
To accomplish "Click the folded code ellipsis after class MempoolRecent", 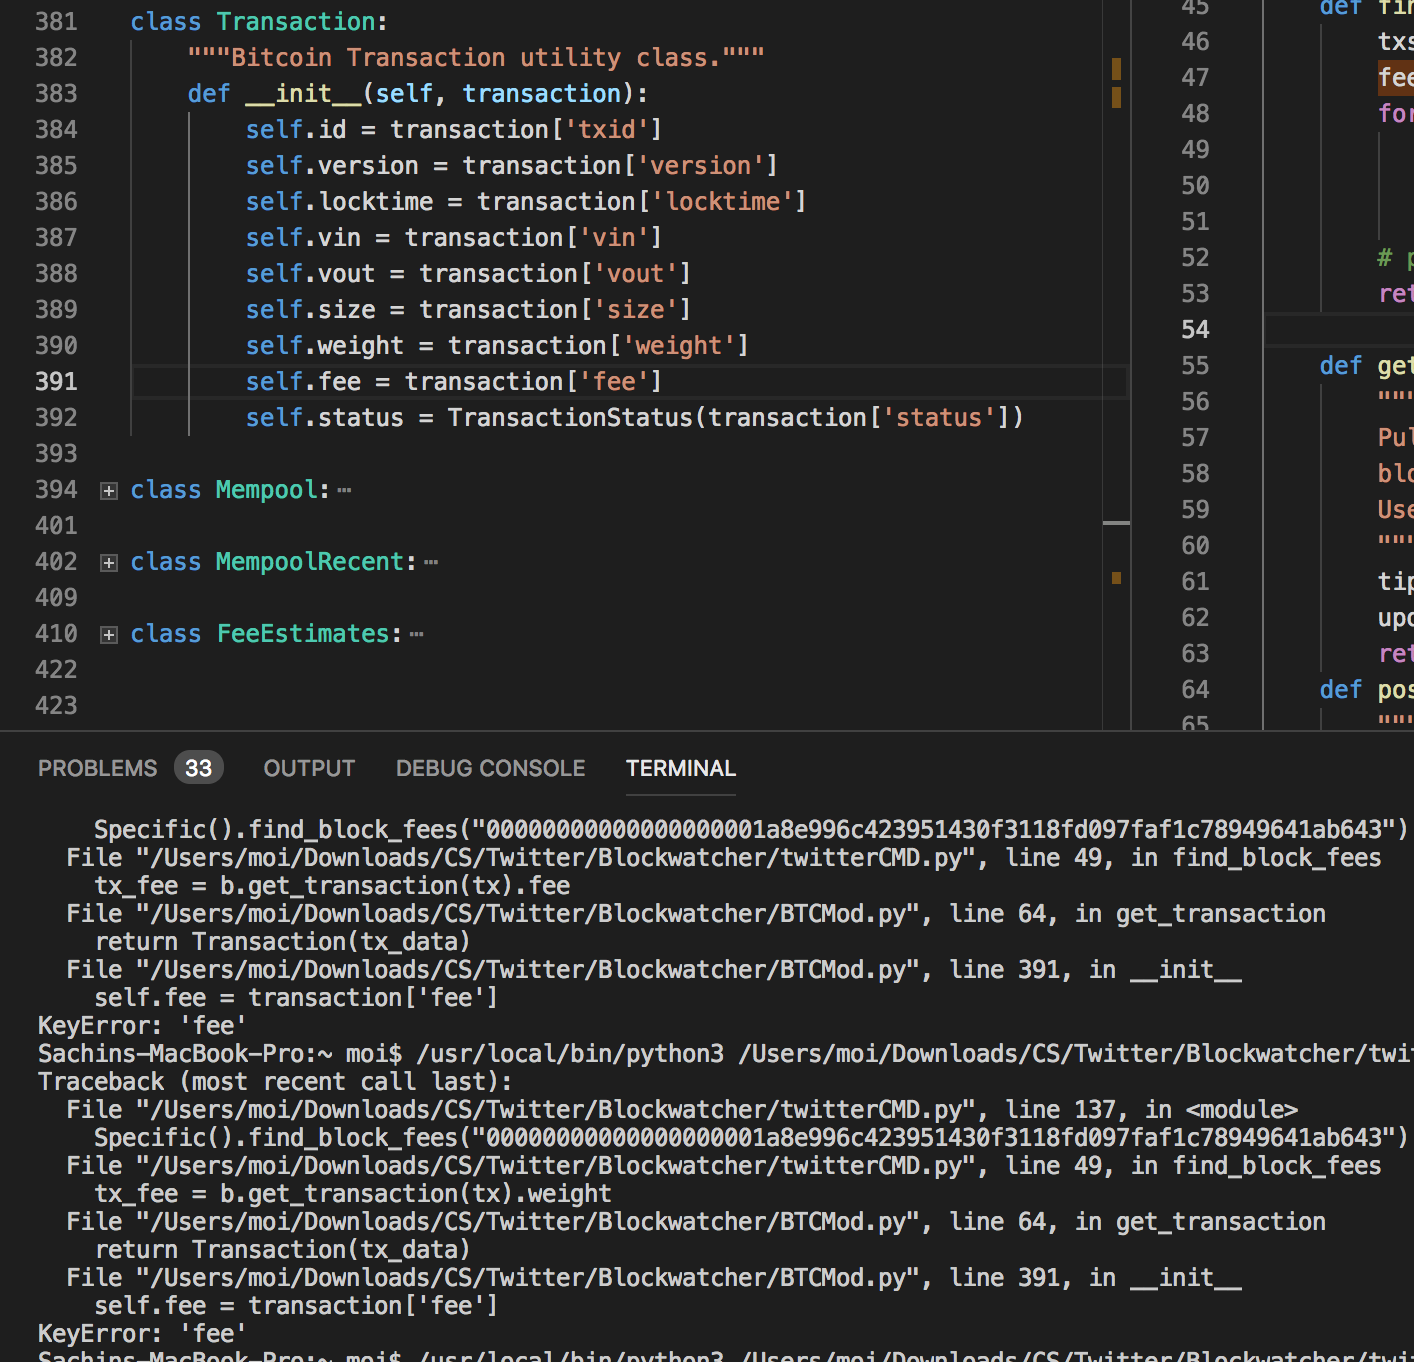I will point(431,561).
